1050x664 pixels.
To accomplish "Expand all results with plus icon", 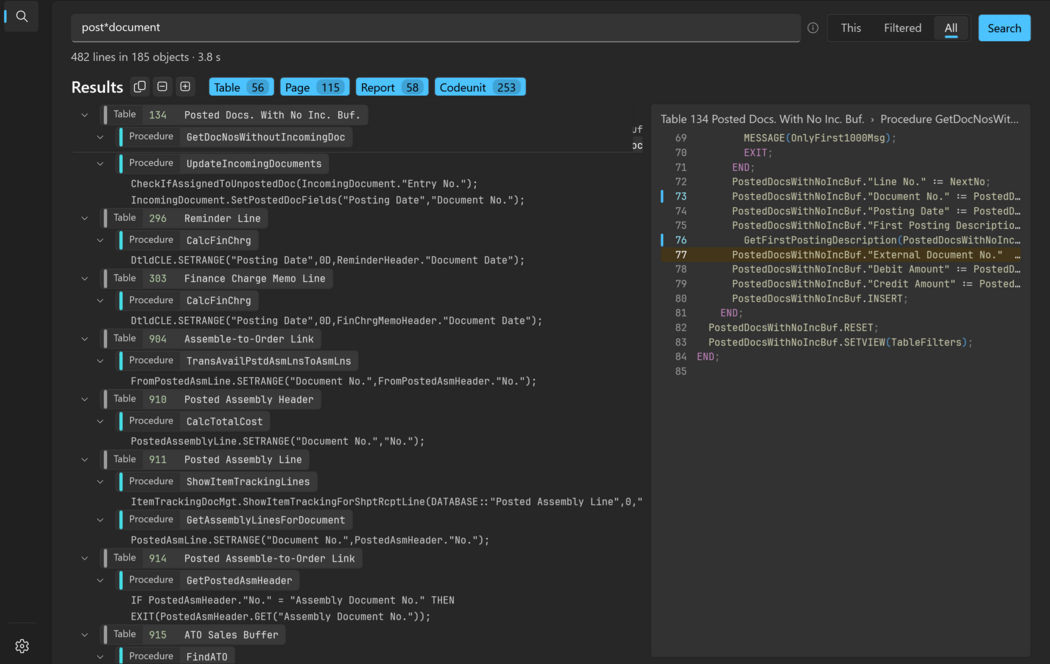I will click(x=185, y=87).
